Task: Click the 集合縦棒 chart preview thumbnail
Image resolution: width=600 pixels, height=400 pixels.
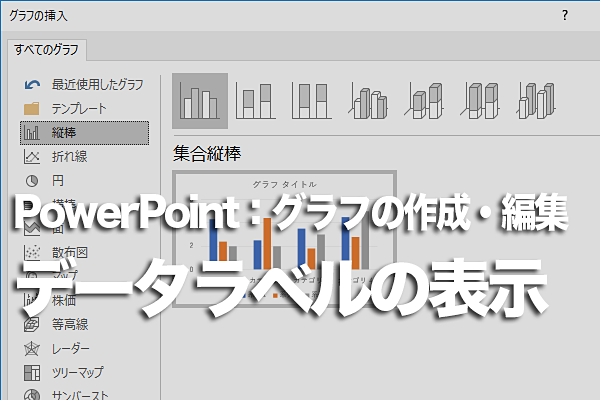Action: [284, 238]
